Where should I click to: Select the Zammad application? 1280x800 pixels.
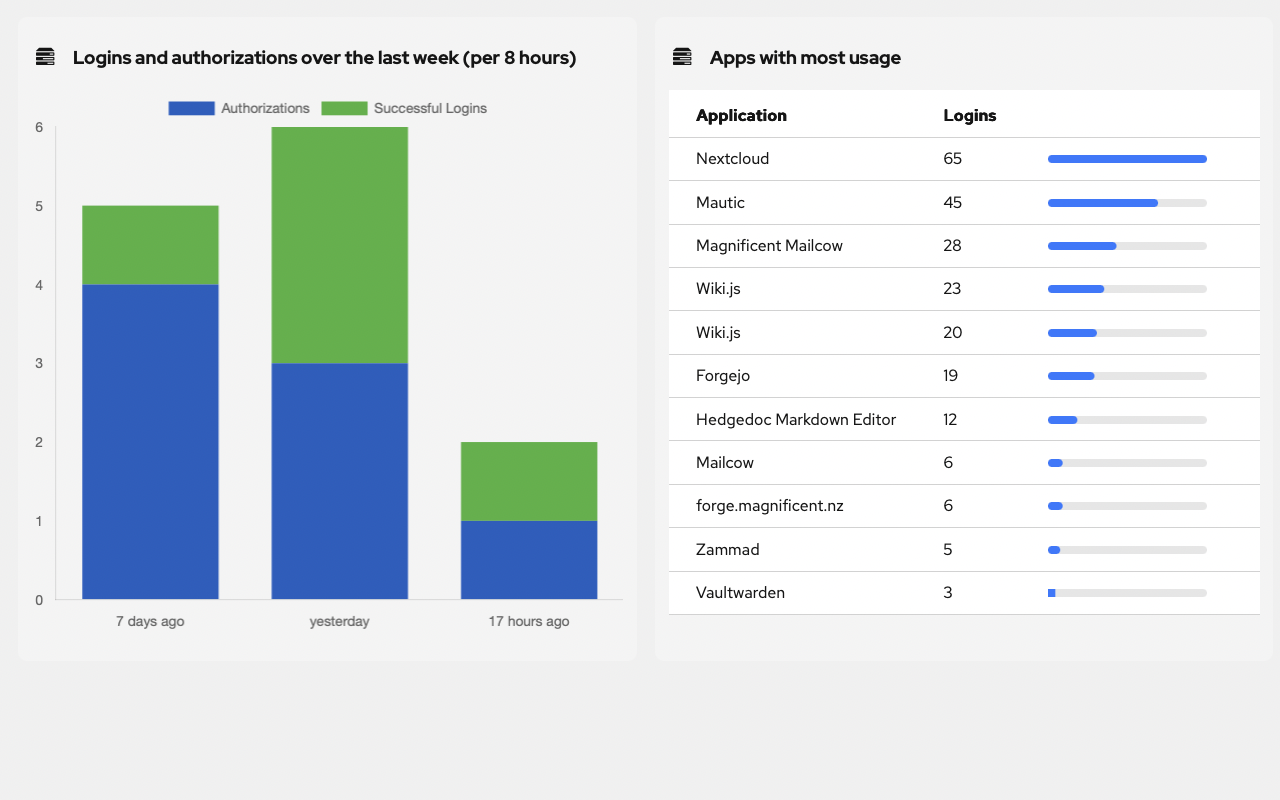point(964,550)
